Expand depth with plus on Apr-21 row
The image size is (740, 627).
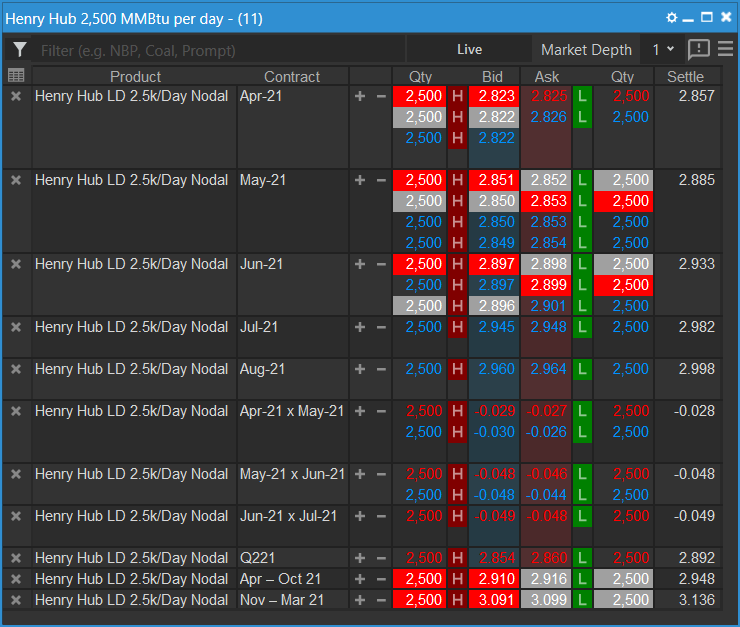tap(360, 96)
